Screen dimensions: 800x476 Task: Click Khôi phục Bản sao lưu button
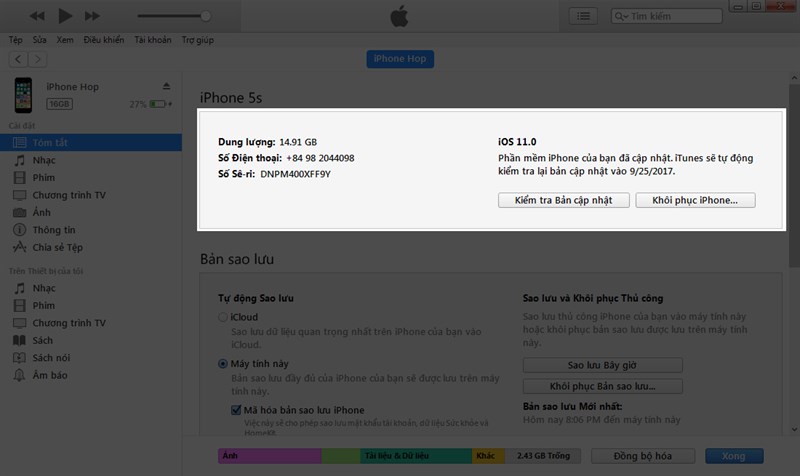coord(603,386)
